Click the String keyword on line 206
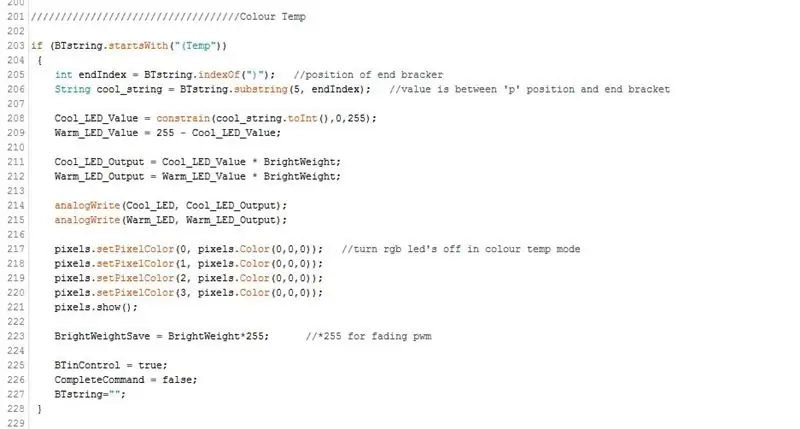This screenshot has width=800, height=429. tap(72, 89)
